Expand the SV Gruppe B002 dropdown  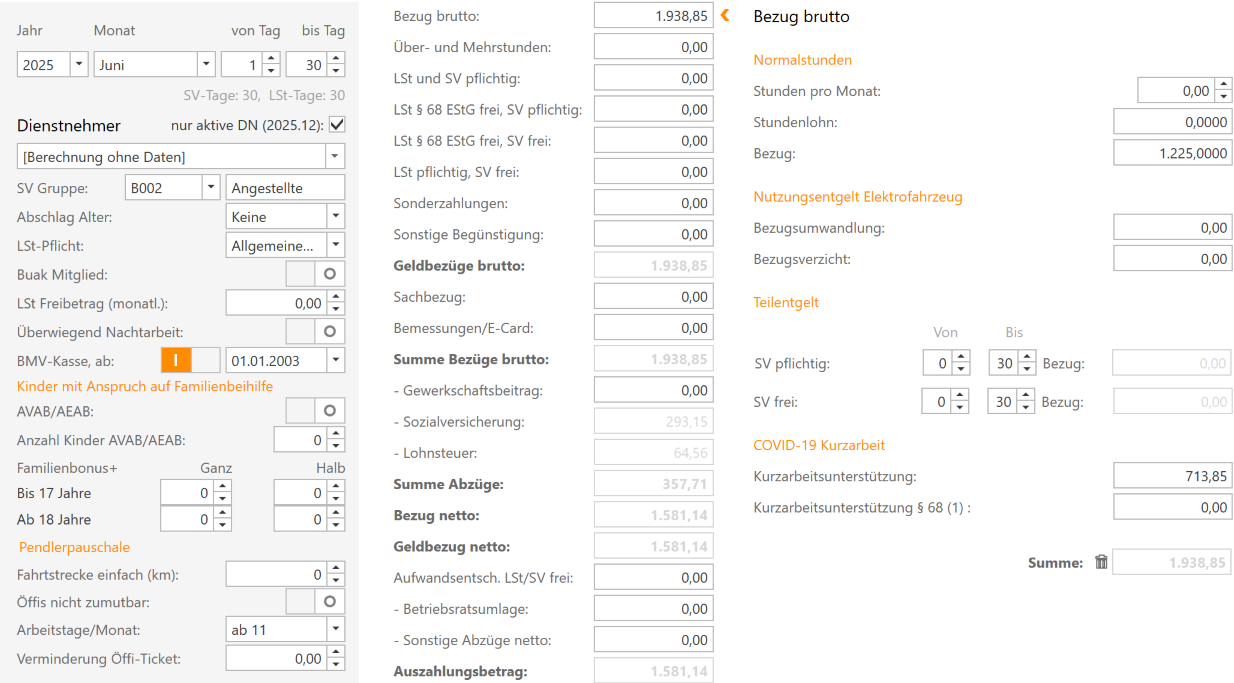[210, 187]
